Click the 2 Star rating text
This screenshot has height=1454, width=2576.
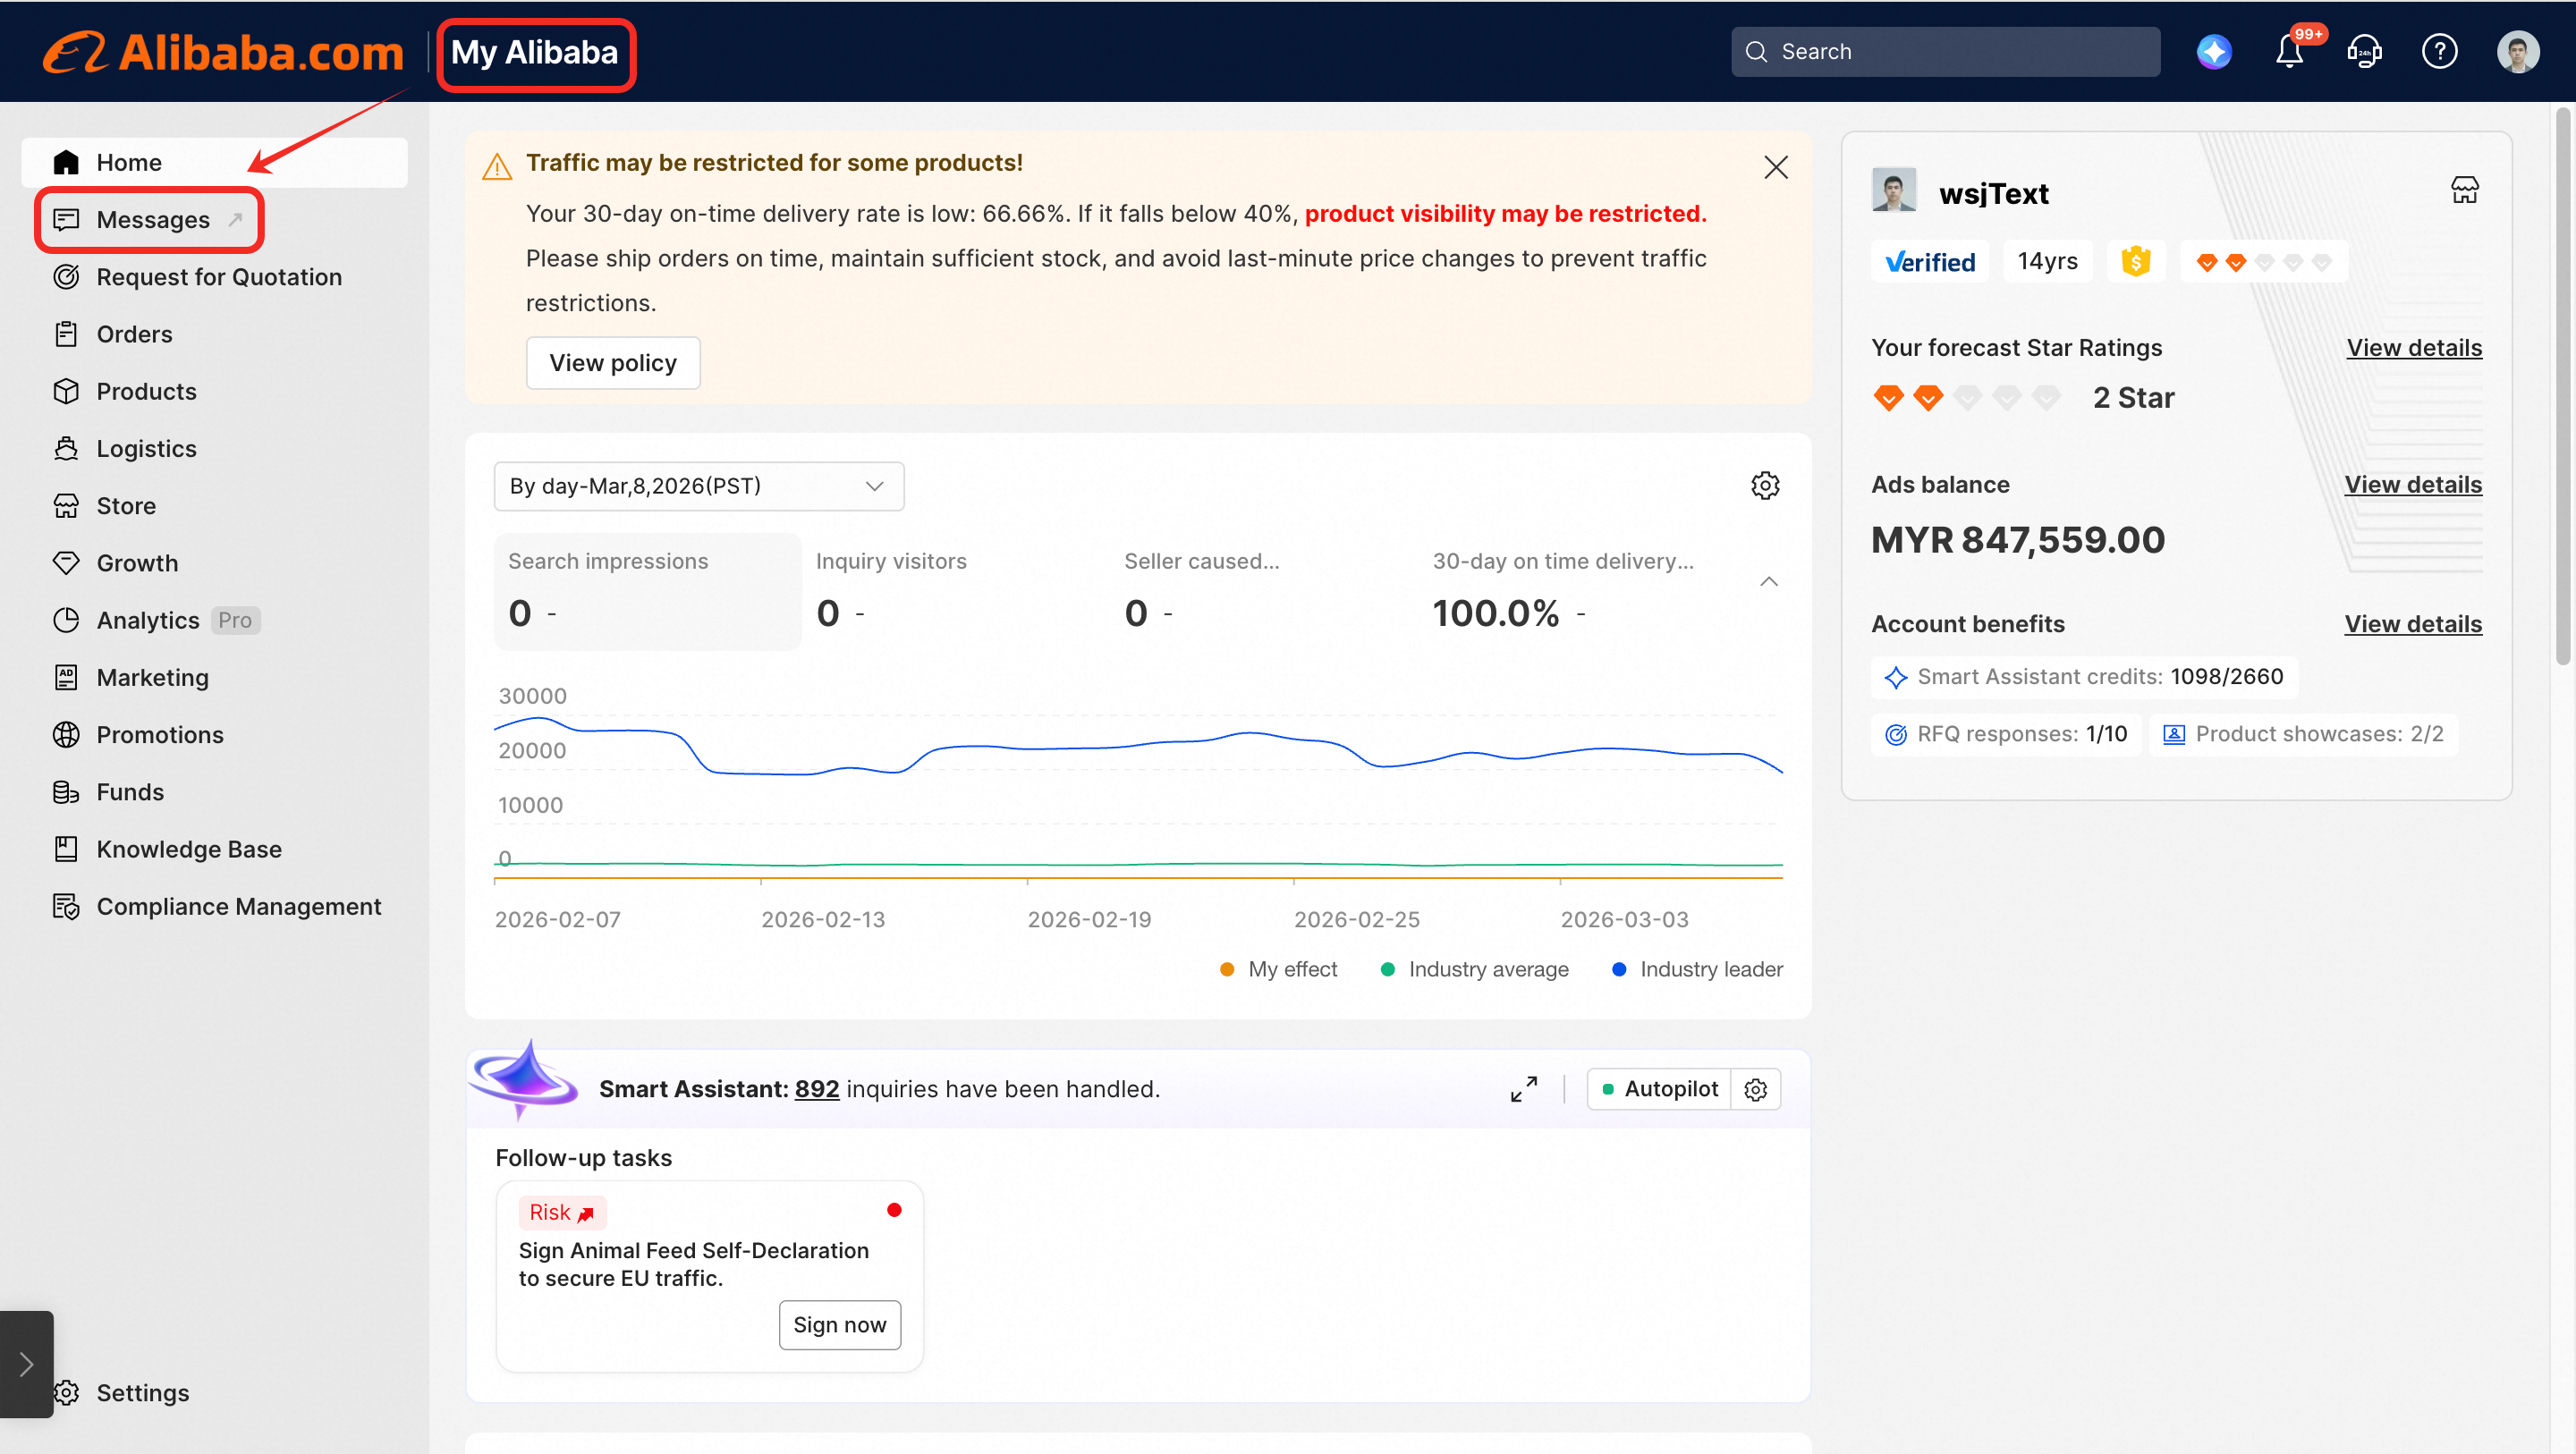click(x=2133, y=398)
